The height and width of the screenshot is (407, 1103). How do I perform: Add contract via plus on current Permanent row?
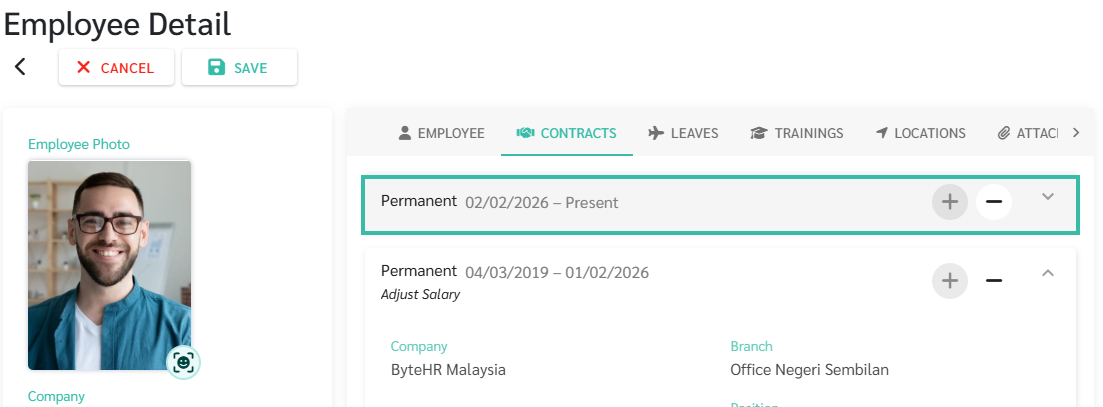point(950,202)
